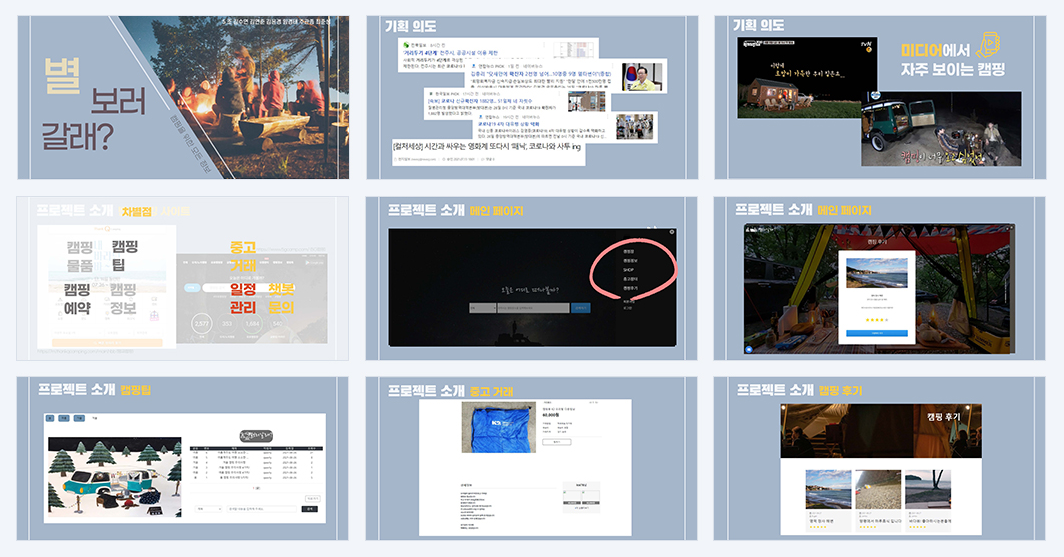Open the '프로젝트 소개 차별점' slide thumbnail
Image resolution: width=1064 pixels, height=557 pixels.
pyautogui.click(x=183, y=278)
